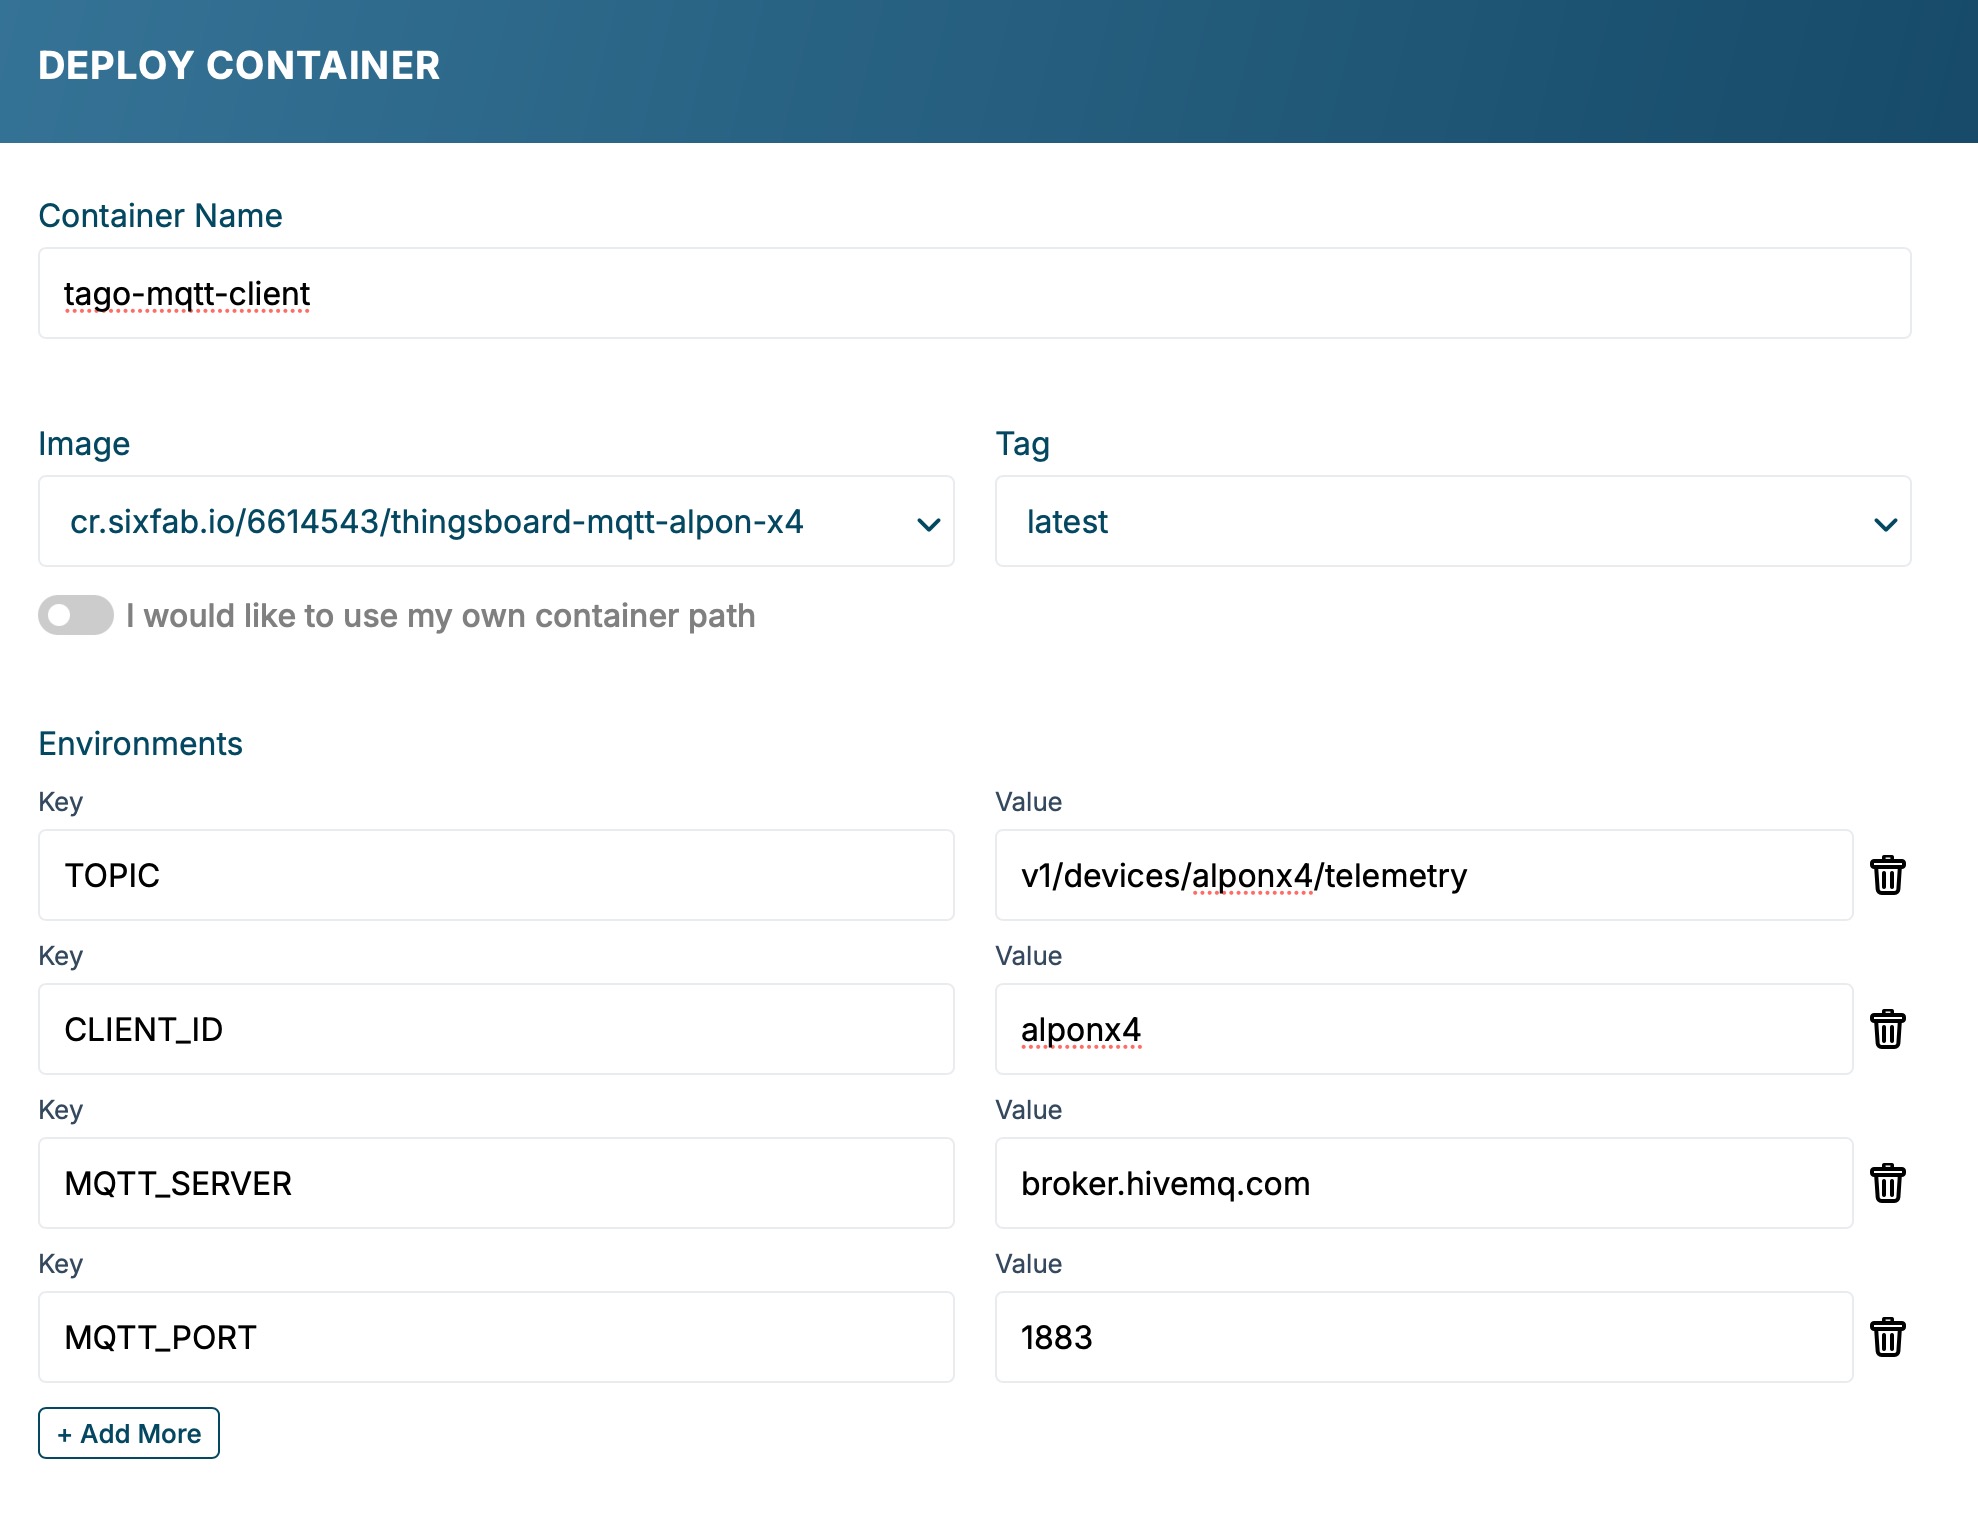Delete the MQTT_SERVER environment variable

pos(1889,1183)
